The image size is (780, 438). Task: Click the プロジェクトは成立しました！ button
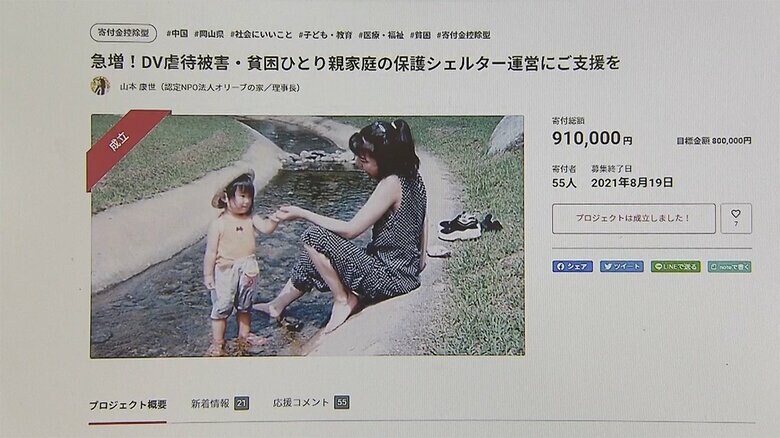633,218
